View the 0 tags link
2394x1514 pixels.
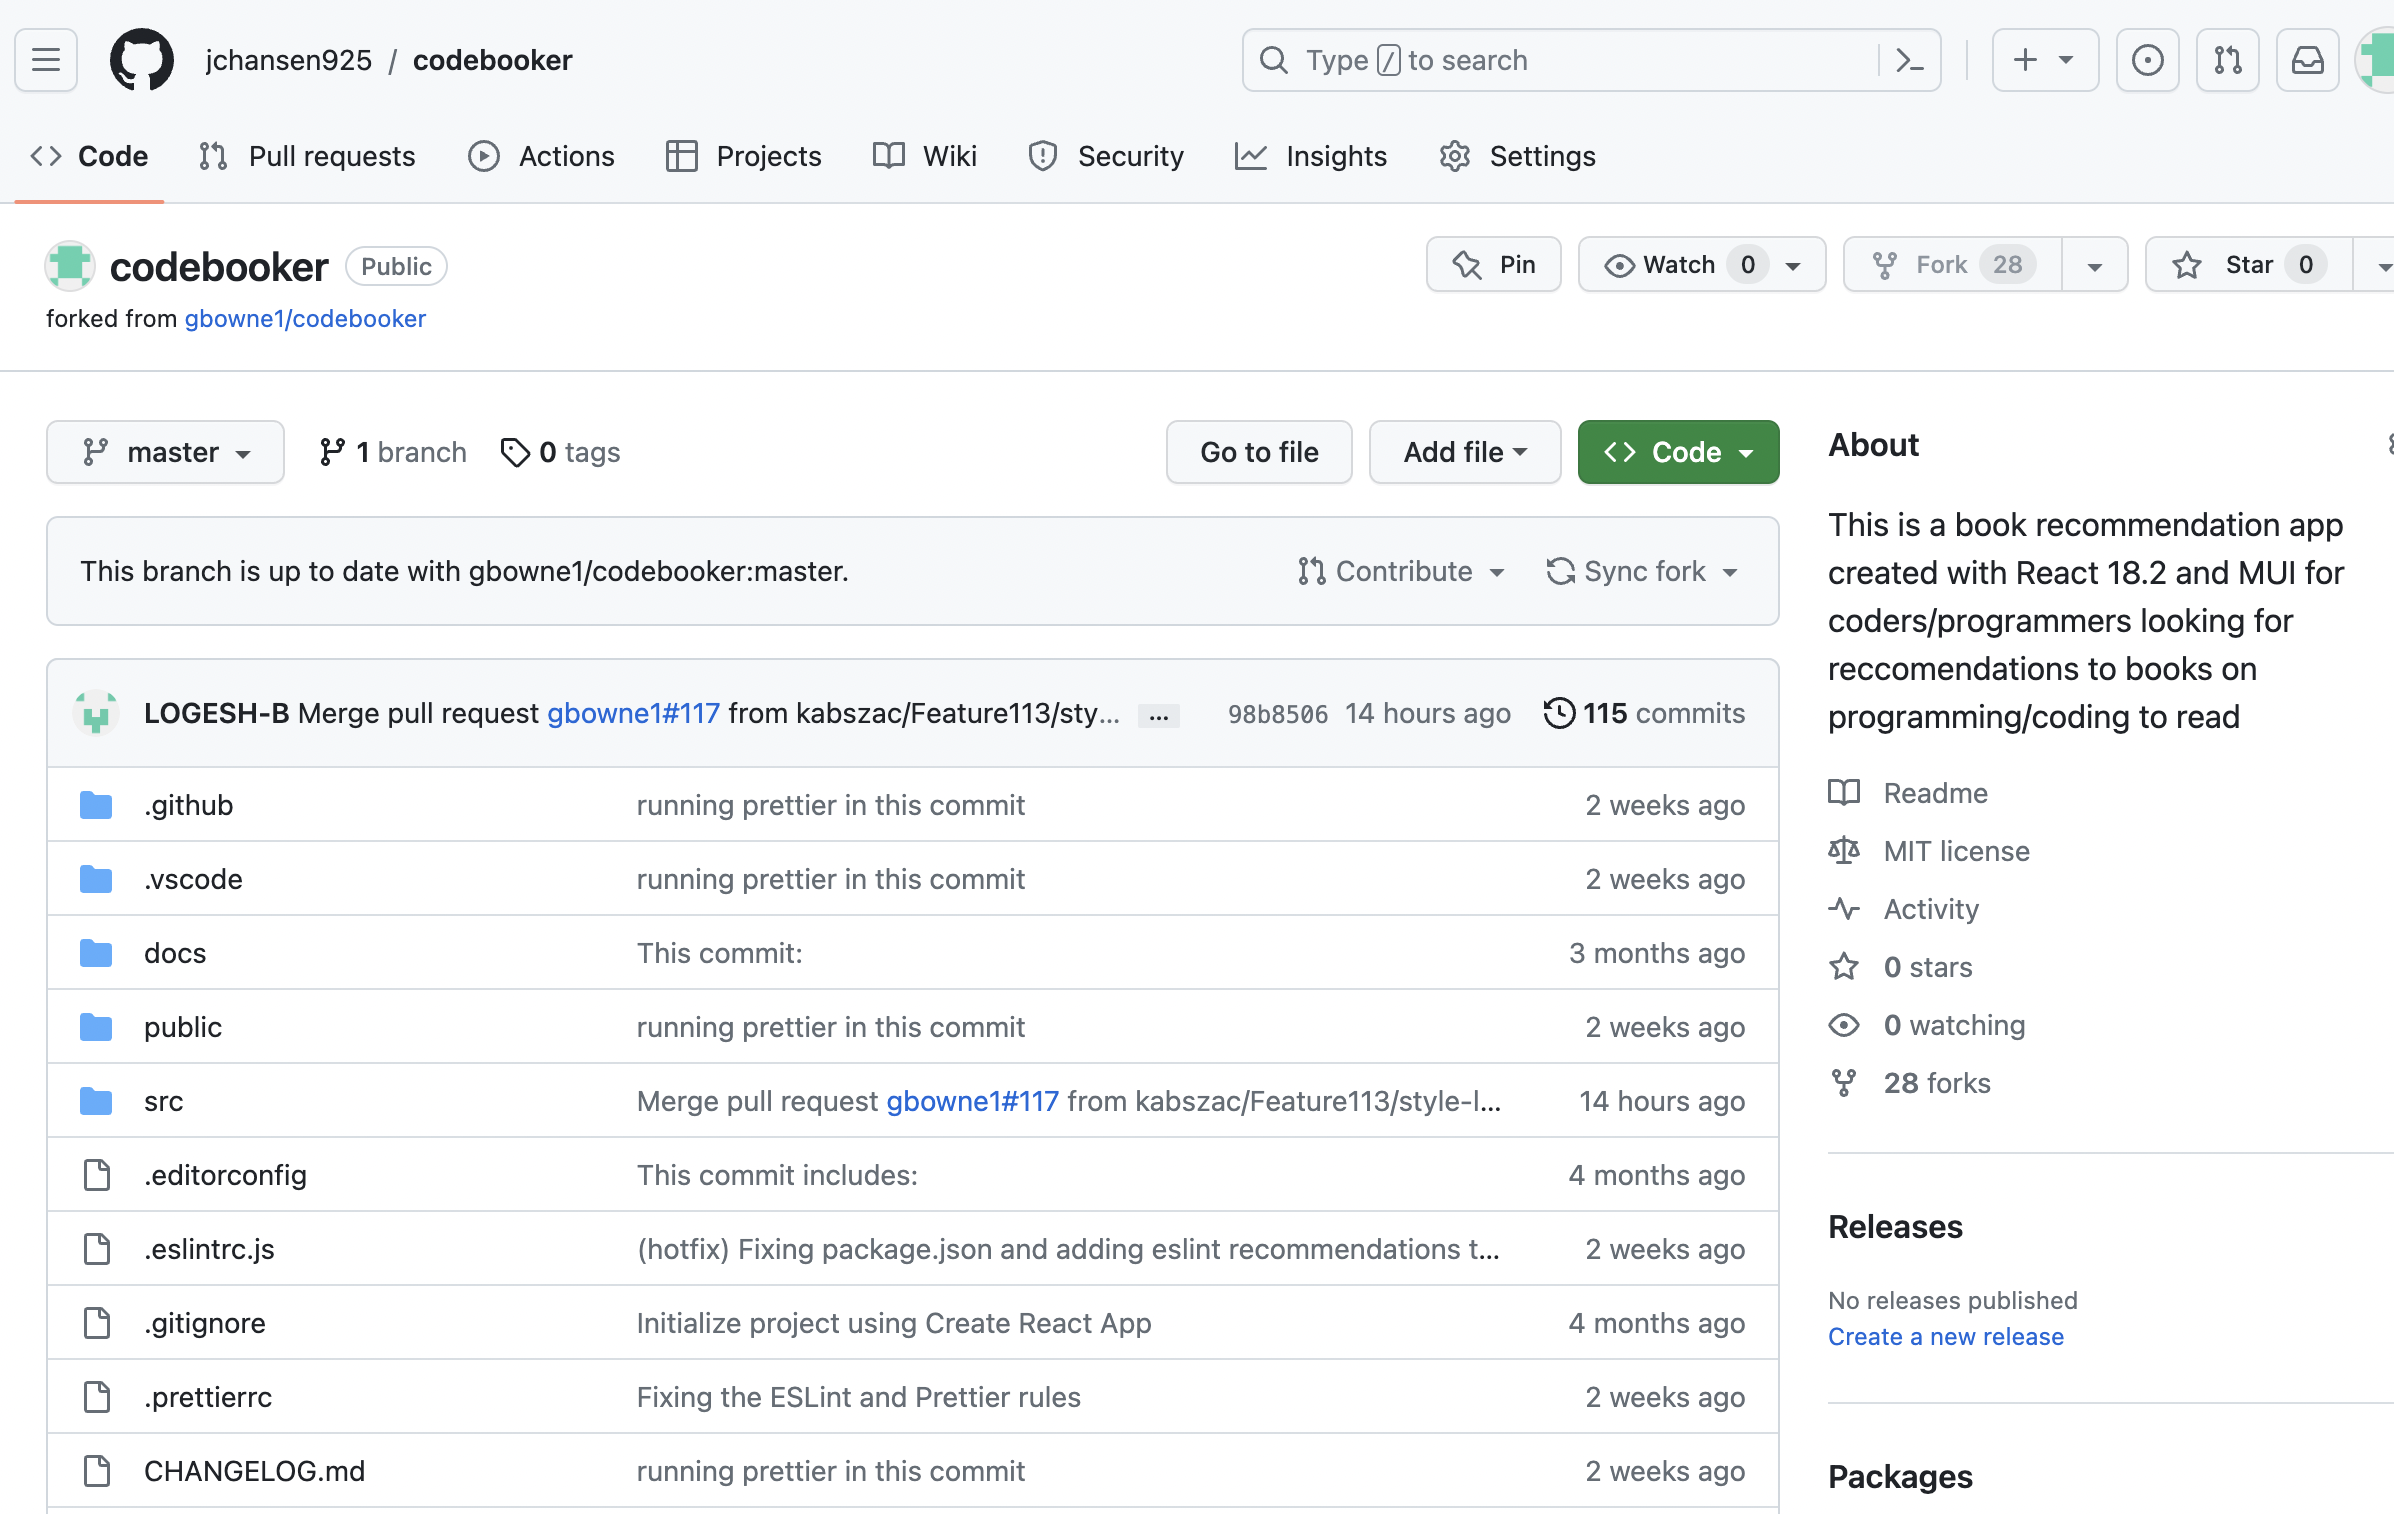tap(560, 452)
